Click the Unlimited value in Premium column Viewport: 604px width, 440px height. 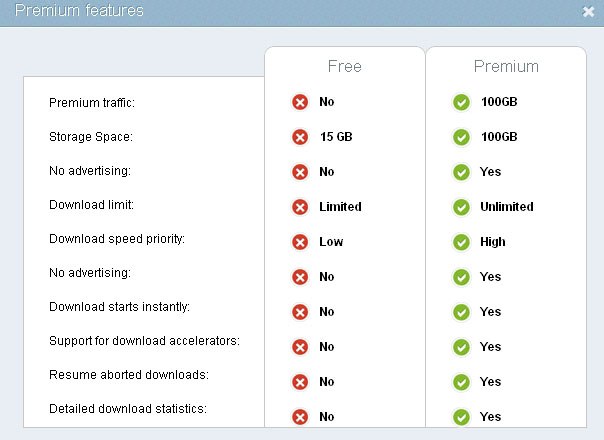[x=507, y=207]
